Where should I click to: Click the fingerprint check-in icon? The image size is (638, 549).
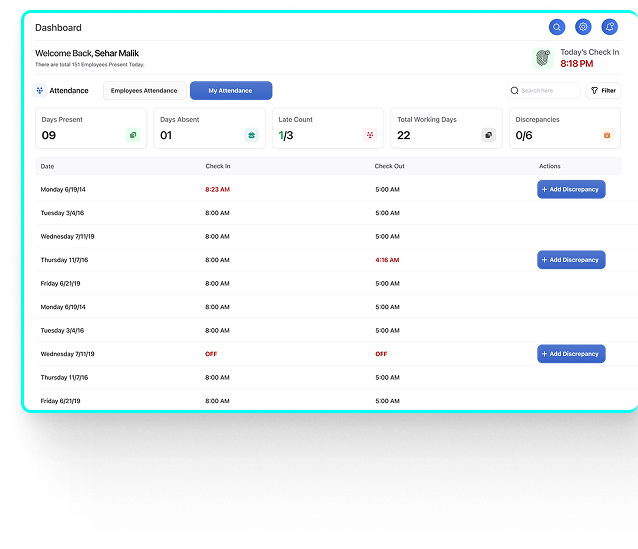click(543, 58)
